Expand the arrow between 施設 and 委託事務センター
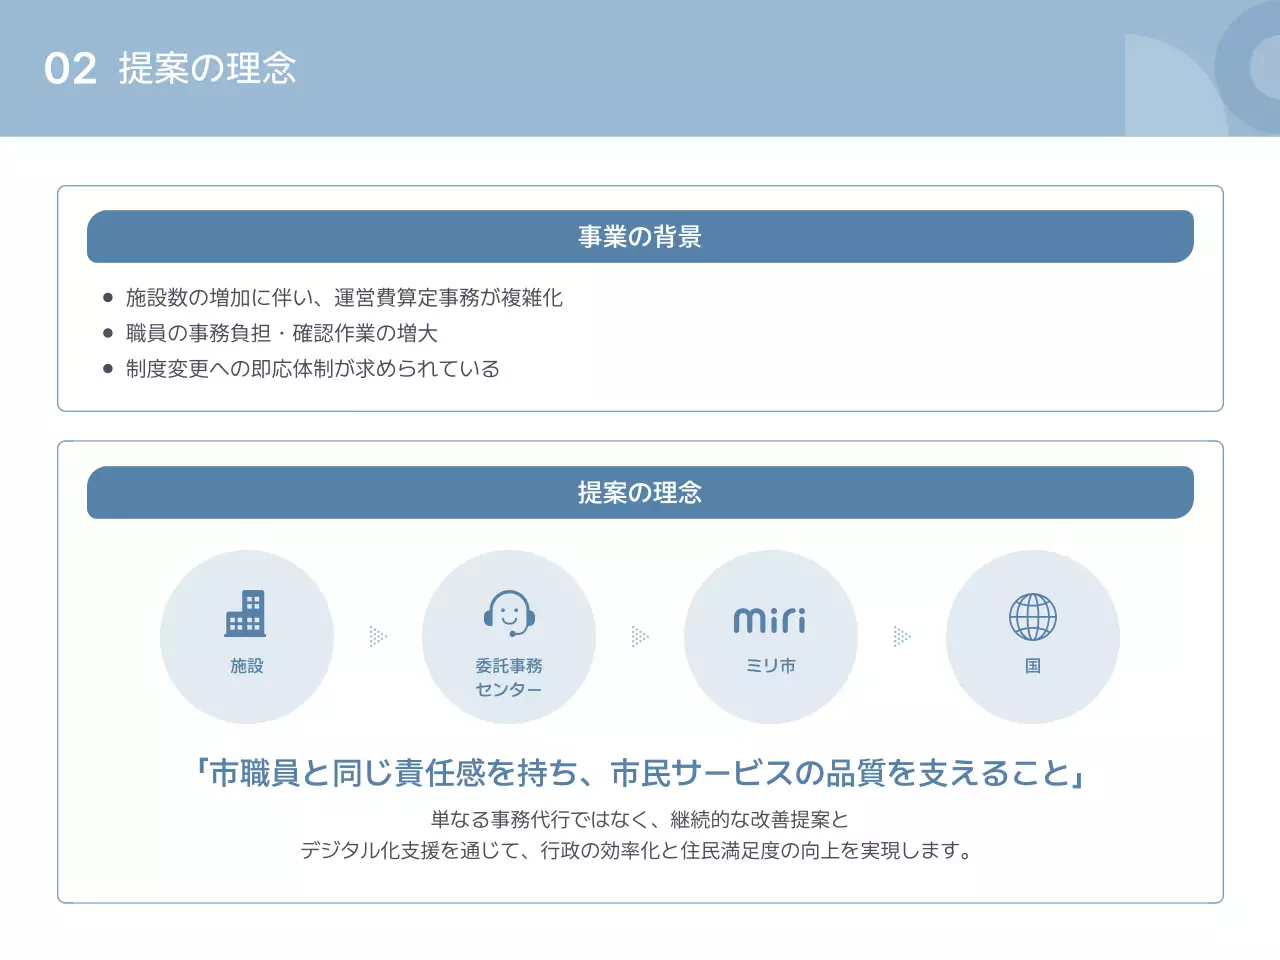 [378, 635]
